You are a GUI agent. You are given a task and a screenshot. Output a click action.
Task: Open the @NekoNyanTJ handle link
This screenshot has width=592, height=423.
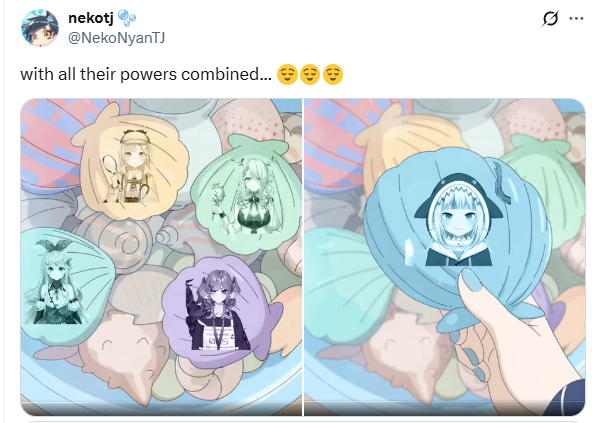(x=116, y=38)
